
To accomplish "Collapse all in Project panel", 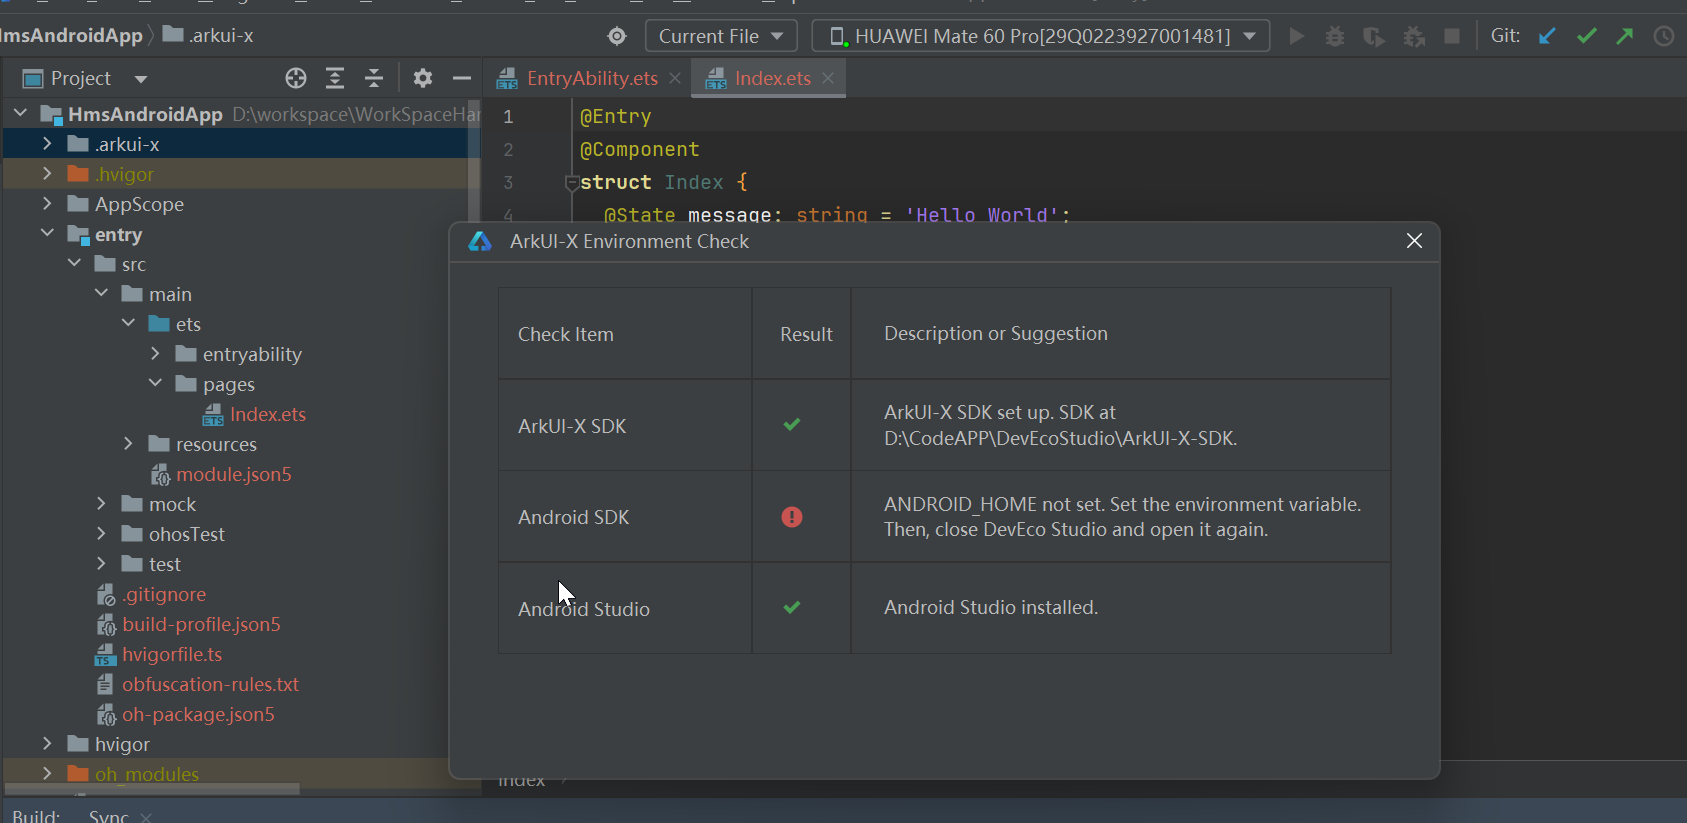I will (374, 78).
